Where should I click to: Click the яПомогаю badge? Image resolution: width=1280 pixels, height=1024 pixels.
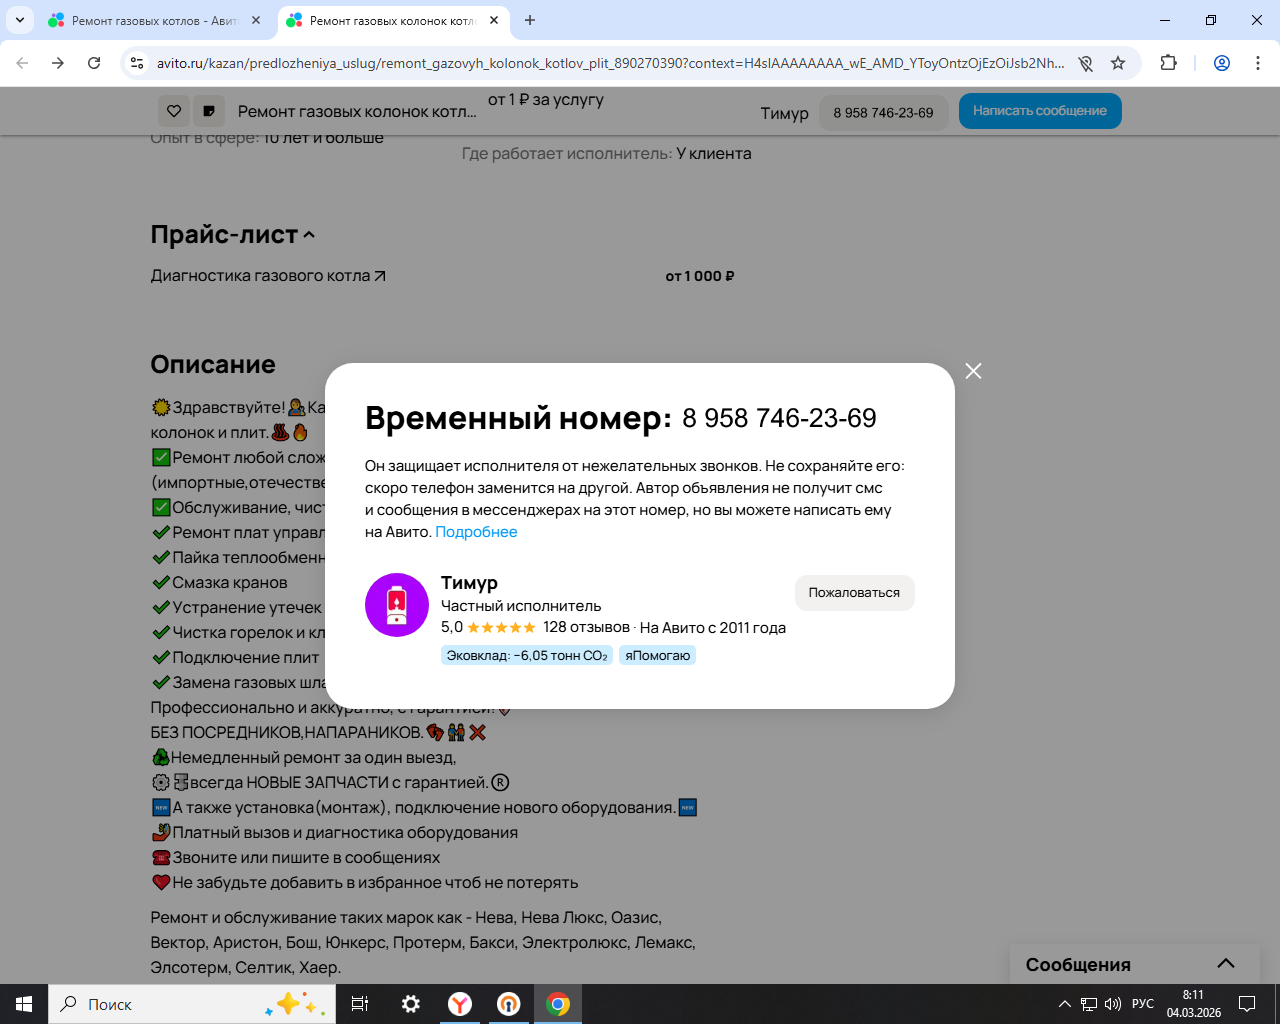click(657, 656)
